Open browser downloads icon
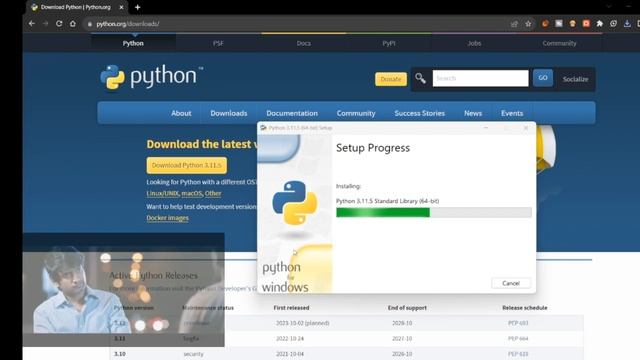The height and width of the screenshot is (360, 640). pyautogui.click(x=627, y=24)
